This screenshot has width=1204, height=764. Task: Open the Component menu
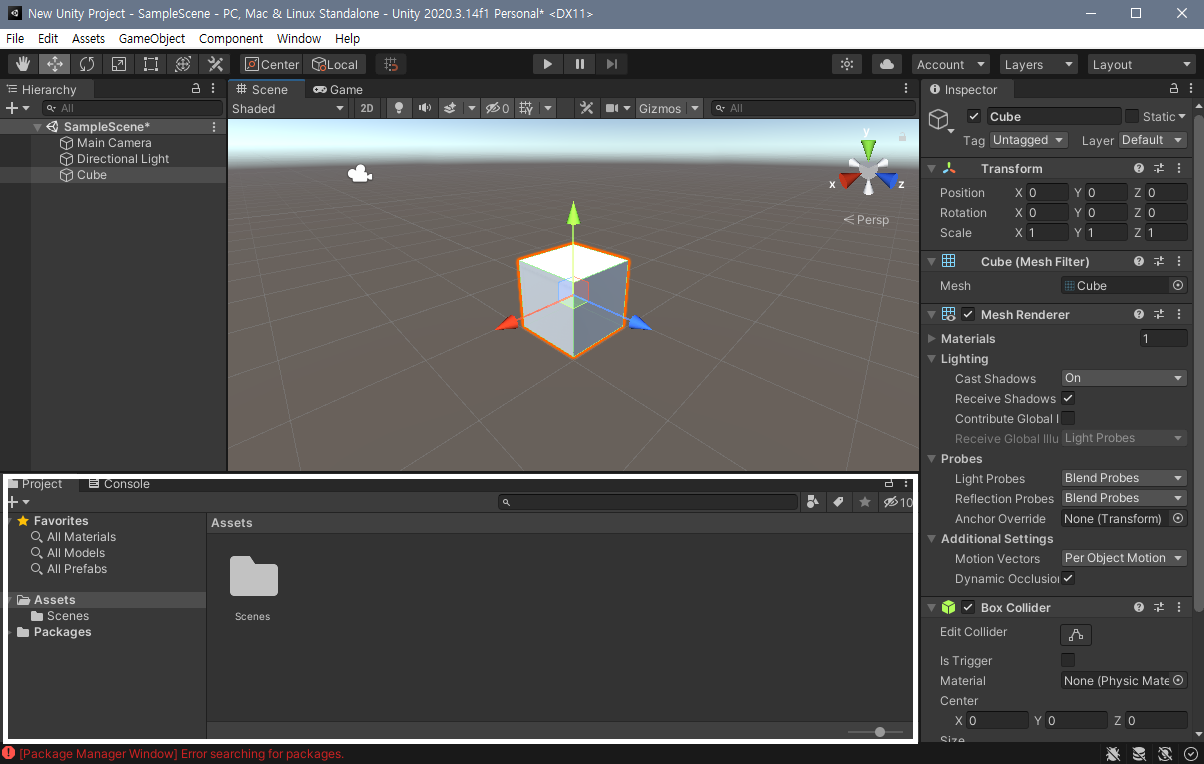231,38
